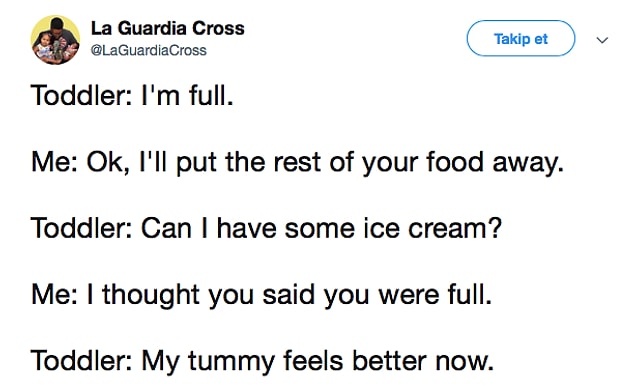Click the first "Toddler:" speaker label
The width and height of the screenshot is (635, 387).
coord(81,96)
